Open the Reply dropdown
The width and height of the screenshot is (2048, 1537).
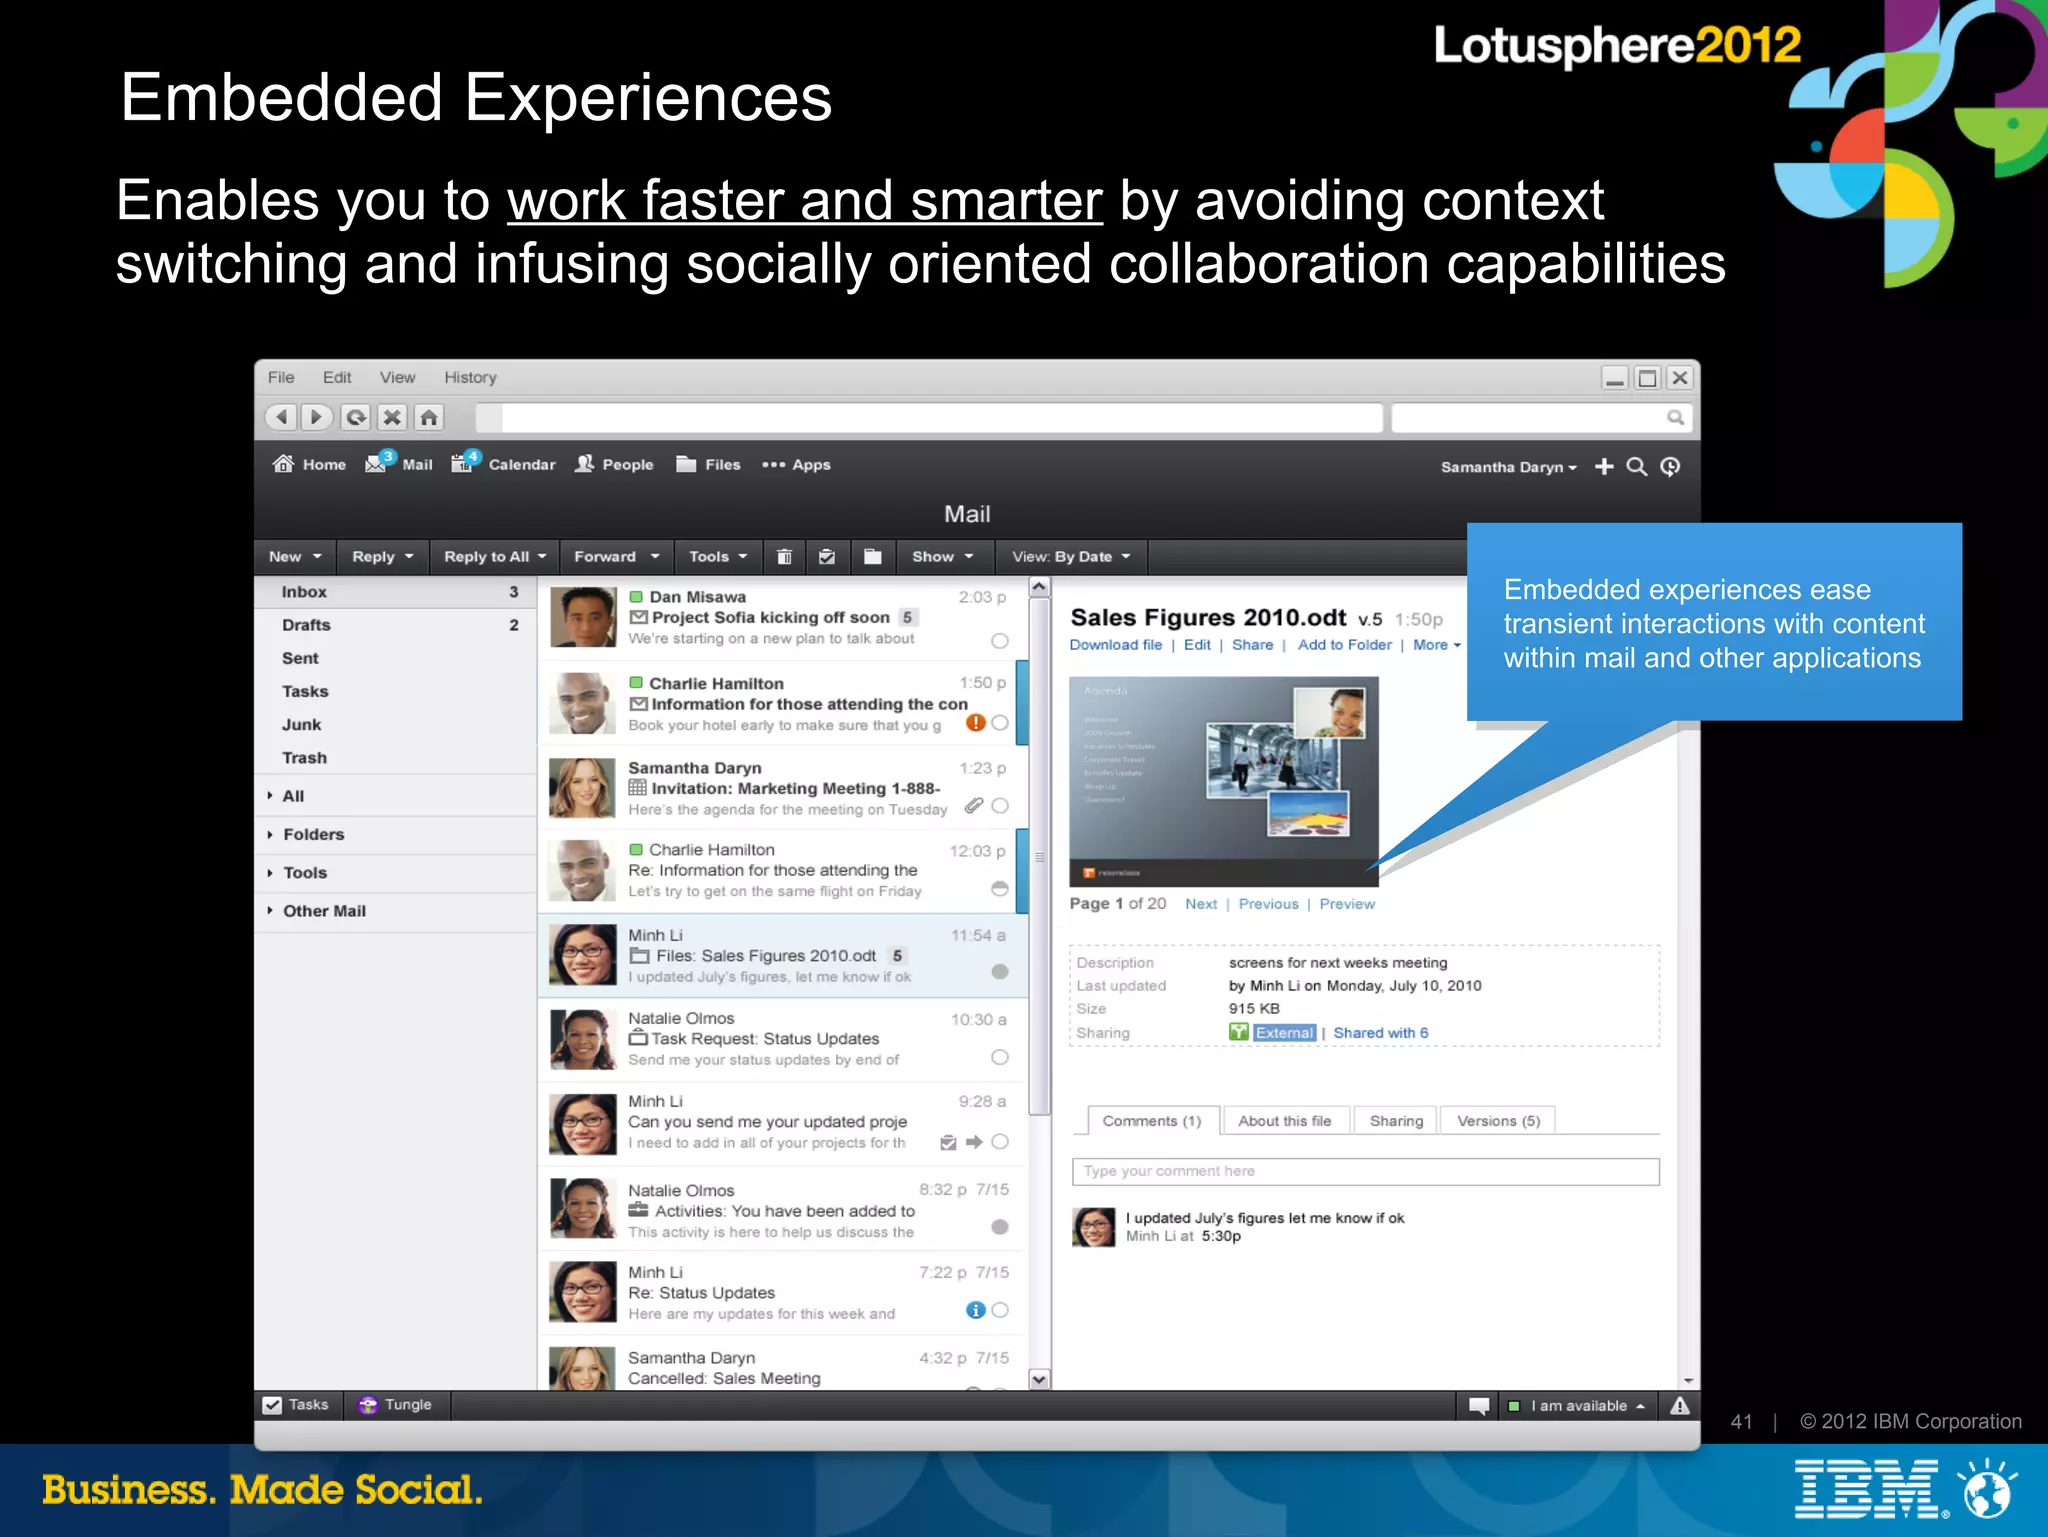click(383, 557)
